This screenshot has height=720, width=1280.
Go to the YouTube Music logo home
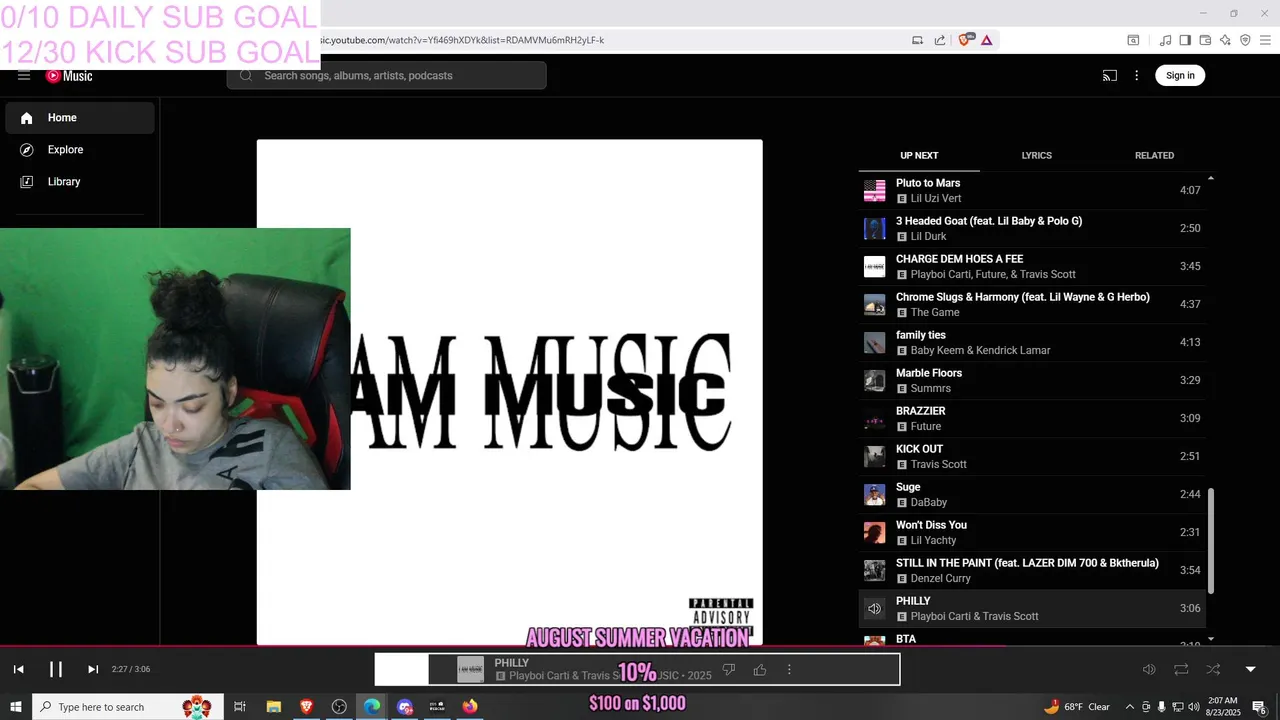[x=69, y=76]
